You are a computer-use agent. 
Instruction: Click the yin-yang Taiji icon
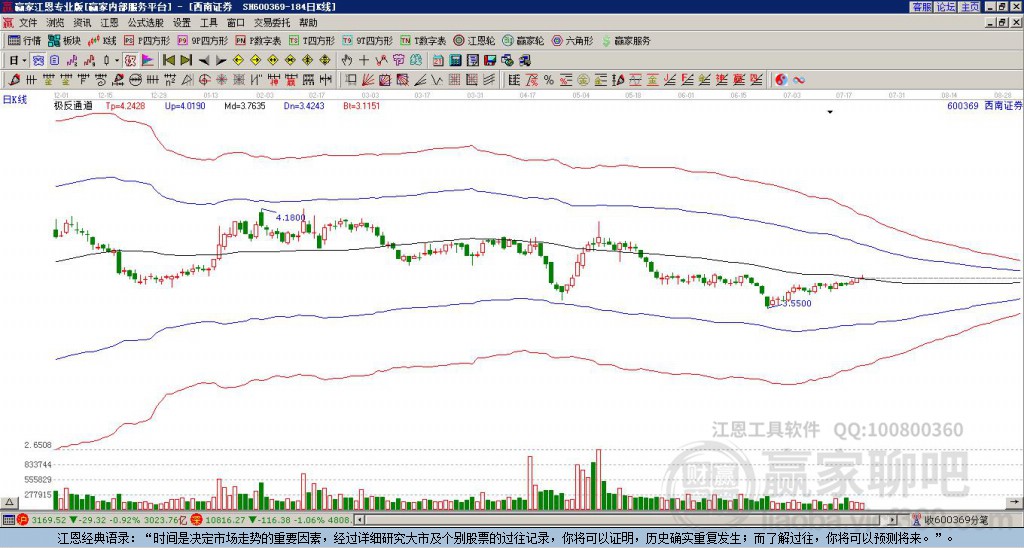[x=781, y=80]
